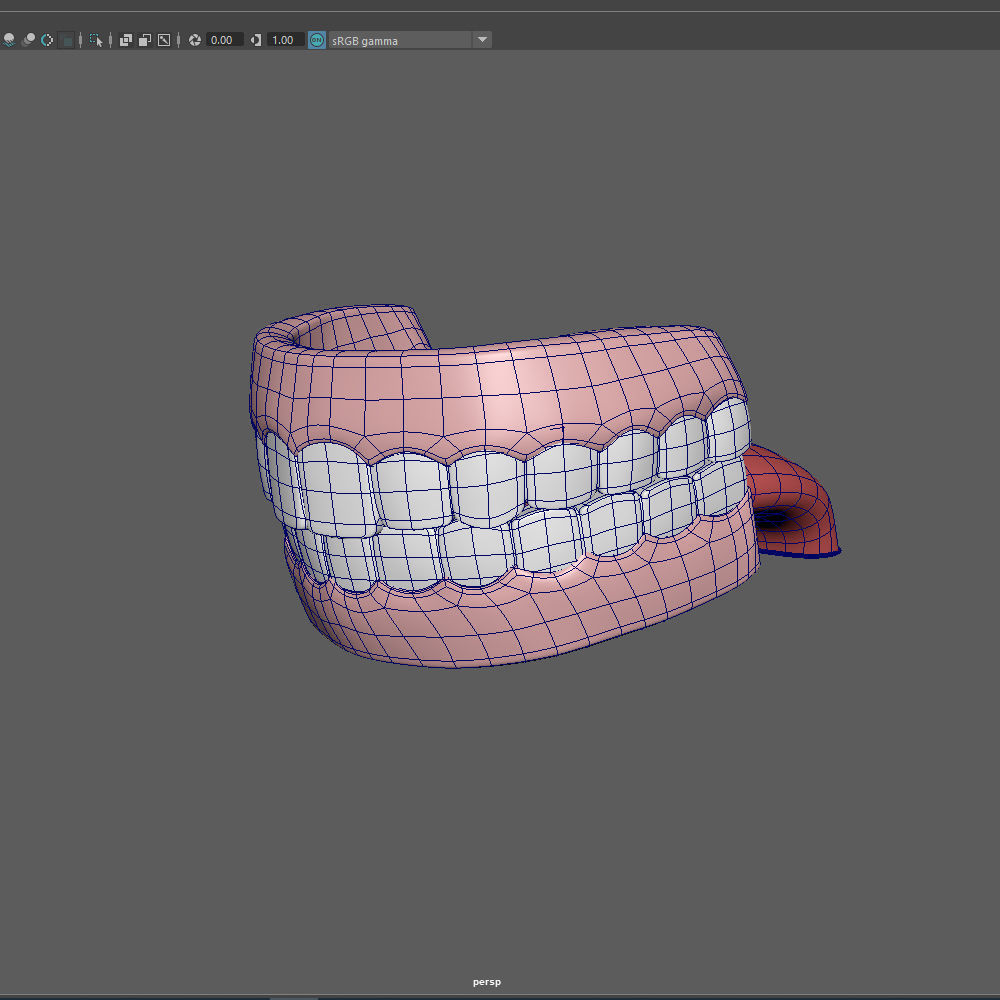1000x1000 pixels.
Task: Toggle the view transform ON button
Action: [x=317, y=40]
